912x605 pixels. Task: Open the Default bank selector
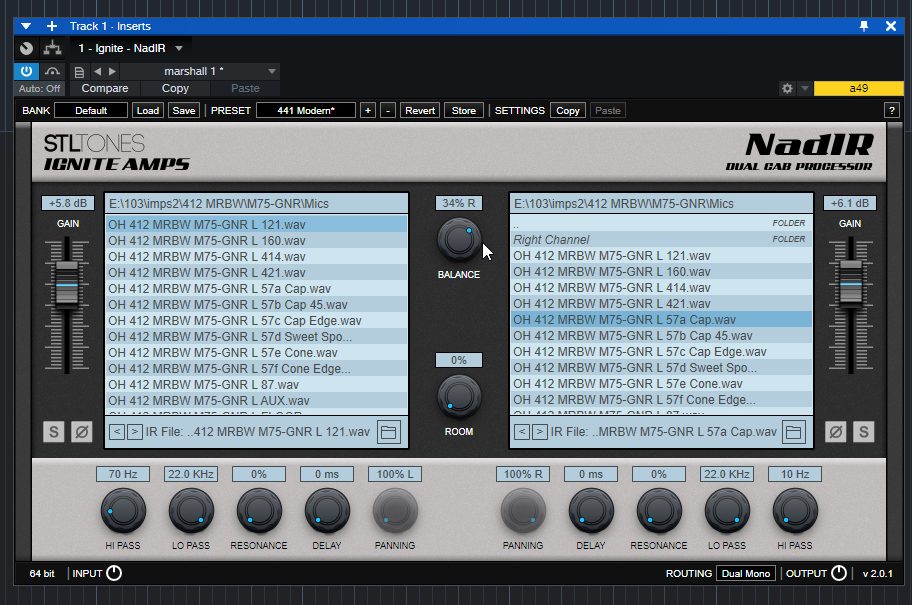(x=91, y=111)
